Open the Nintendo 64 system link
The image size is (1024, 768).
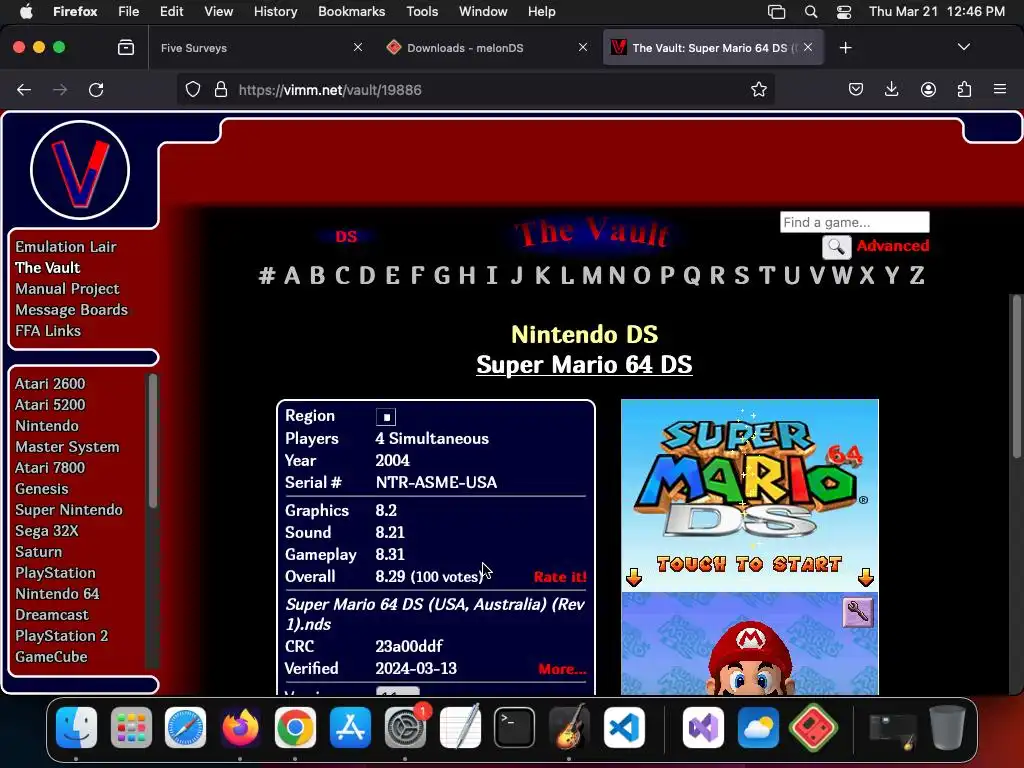point(57,594)
